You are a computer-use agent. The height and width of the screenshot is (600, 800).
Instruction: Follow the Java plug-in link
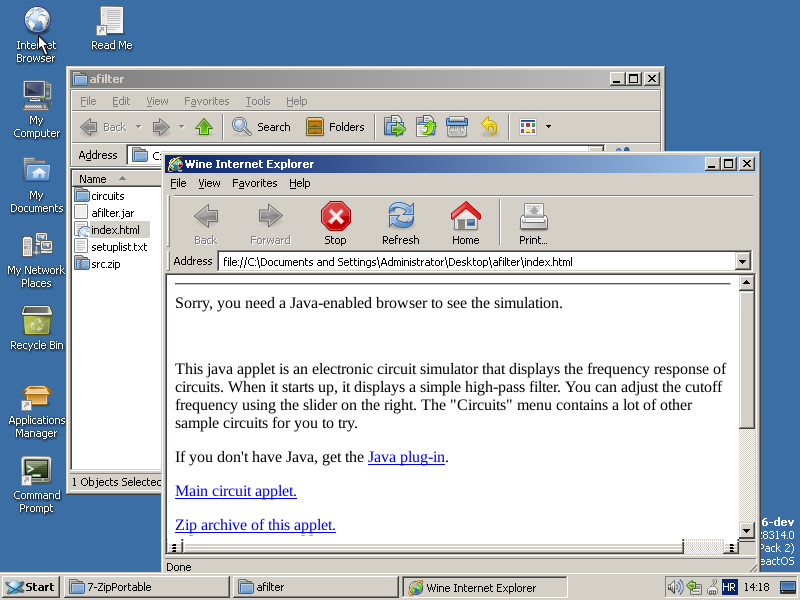[x=406, y=457]
